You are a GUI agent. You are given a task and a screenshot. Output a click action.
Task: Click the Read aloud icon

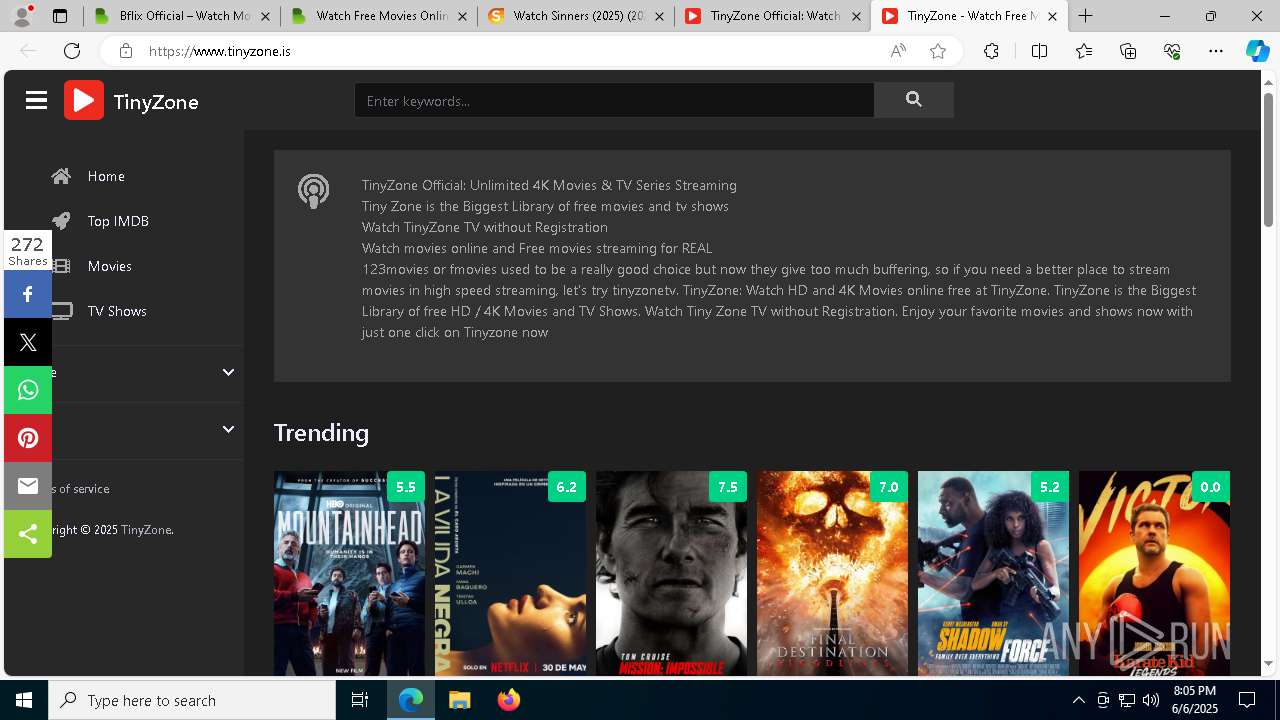[x=898, y=51]
